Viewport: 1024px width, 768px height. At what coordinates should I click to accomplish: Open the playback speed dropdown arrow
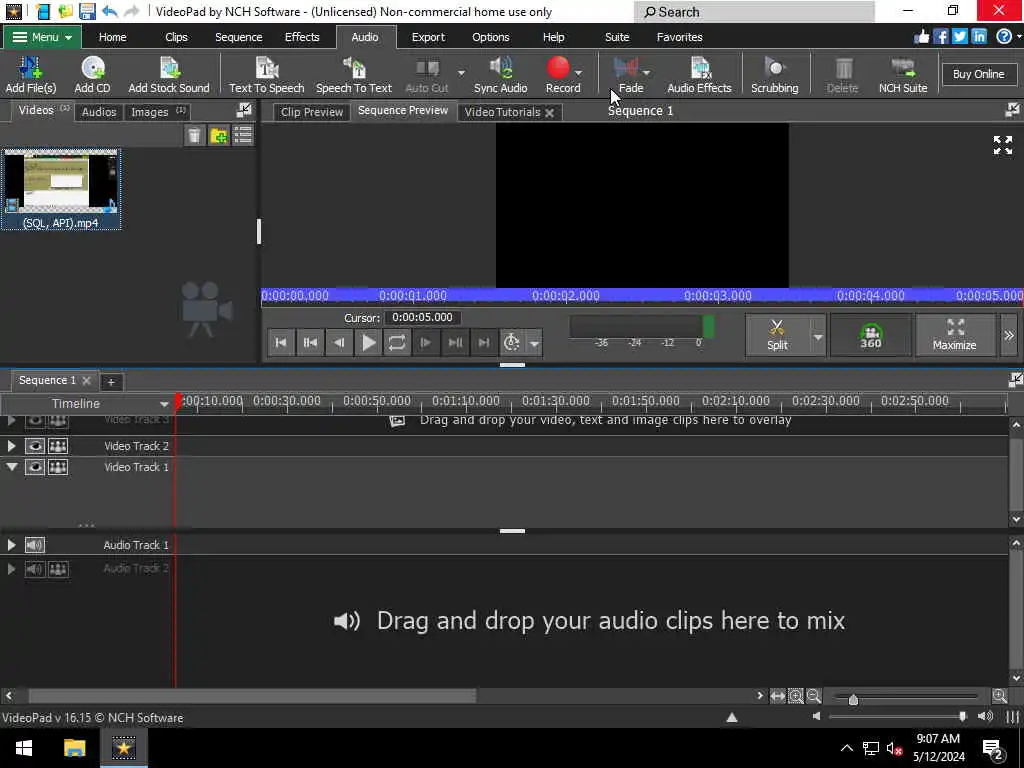point(534,343)
